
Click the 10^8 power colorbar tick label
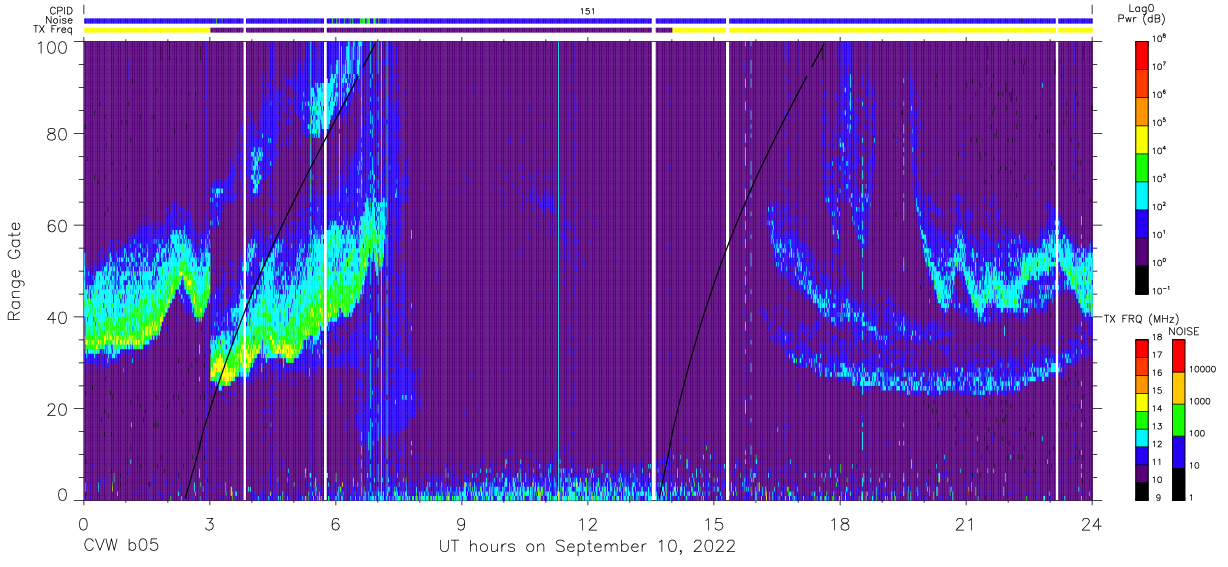click(x=1159, y=37)
